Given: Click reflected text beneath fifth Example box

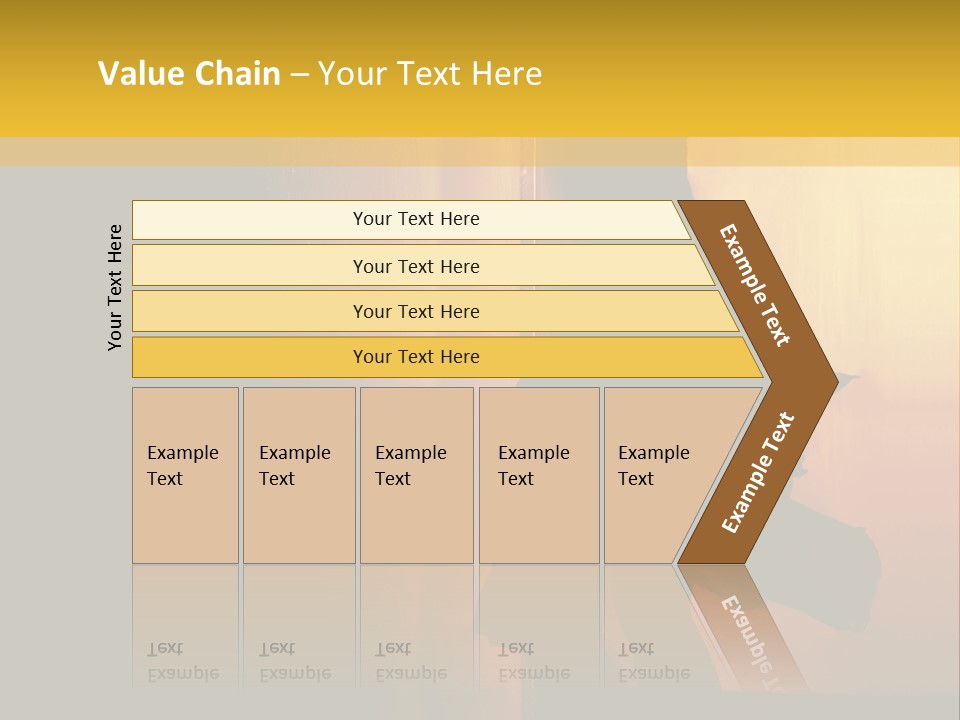Looking at the screenshot, I should click(653, 661).
